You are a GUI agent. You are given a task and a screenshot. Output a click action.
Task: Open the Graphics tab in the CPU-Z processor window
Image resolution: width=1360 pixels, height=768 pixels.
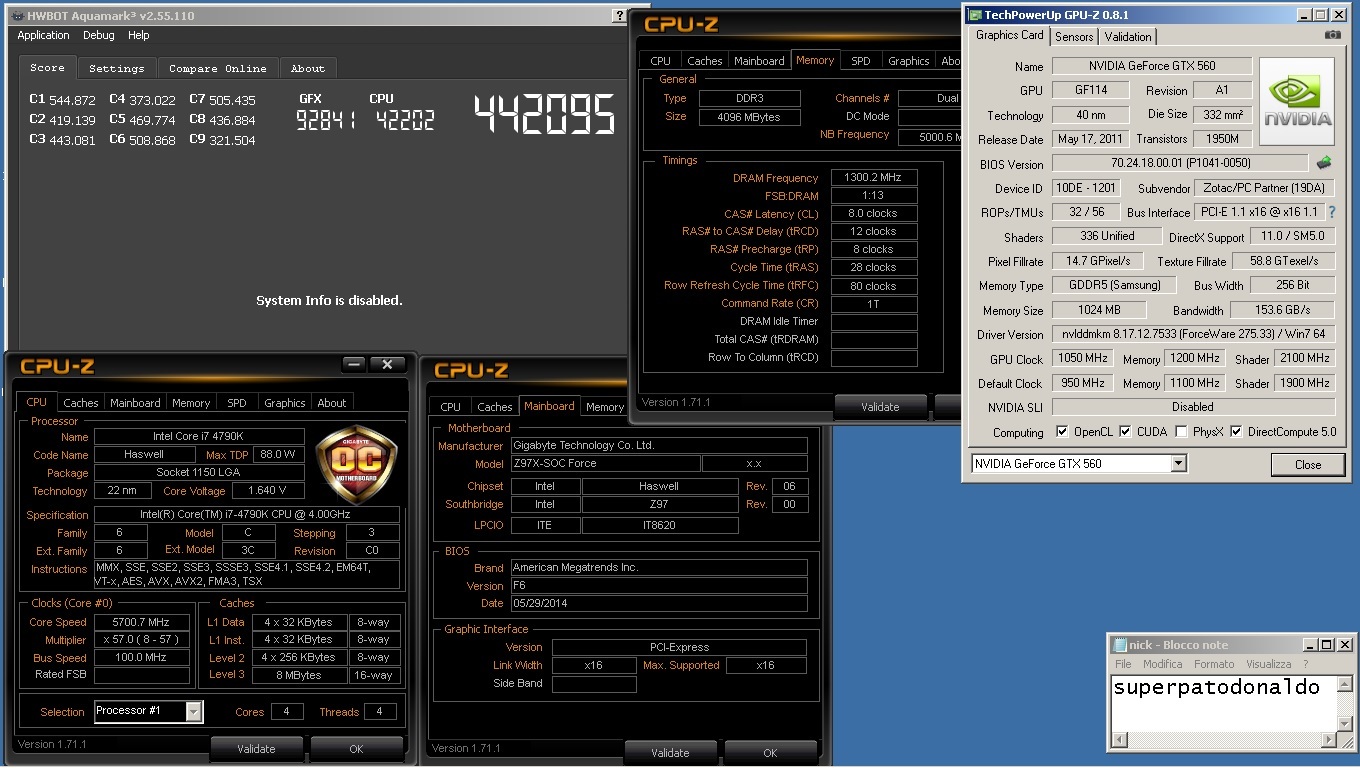tap(284, 403)
